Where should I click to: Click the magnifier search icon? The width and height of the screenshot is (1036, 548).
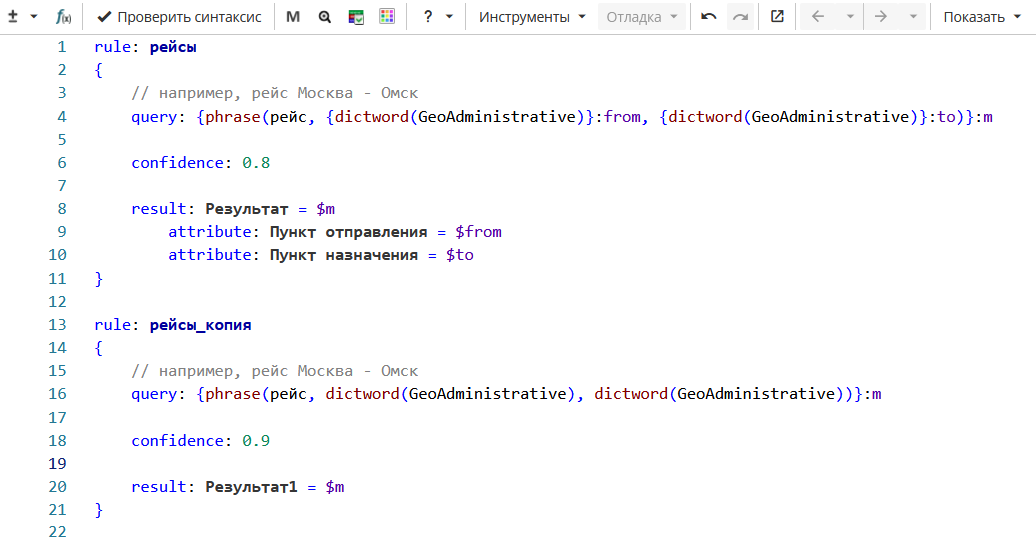point(324,17)
